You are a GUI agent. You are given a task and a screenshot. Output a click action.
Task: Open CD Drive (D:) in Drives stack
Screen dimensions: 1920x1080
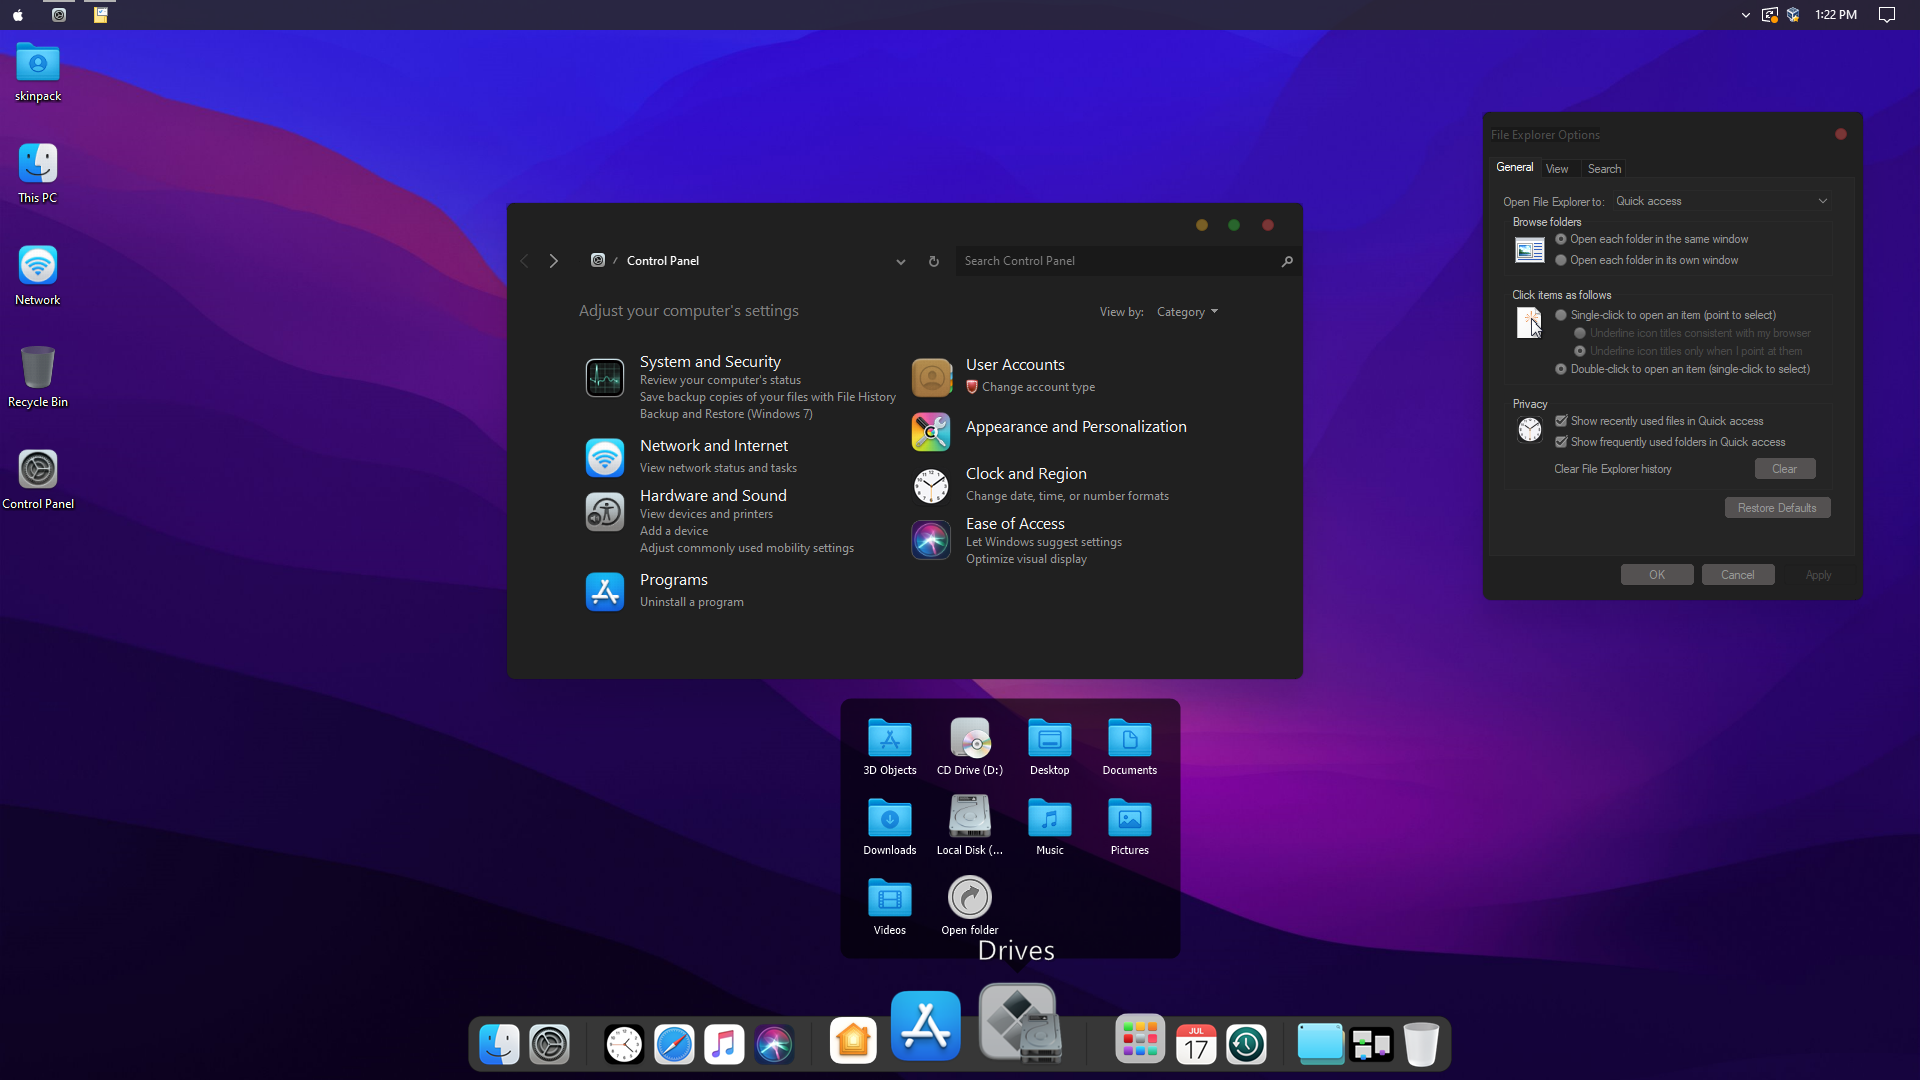click(969, 742)
